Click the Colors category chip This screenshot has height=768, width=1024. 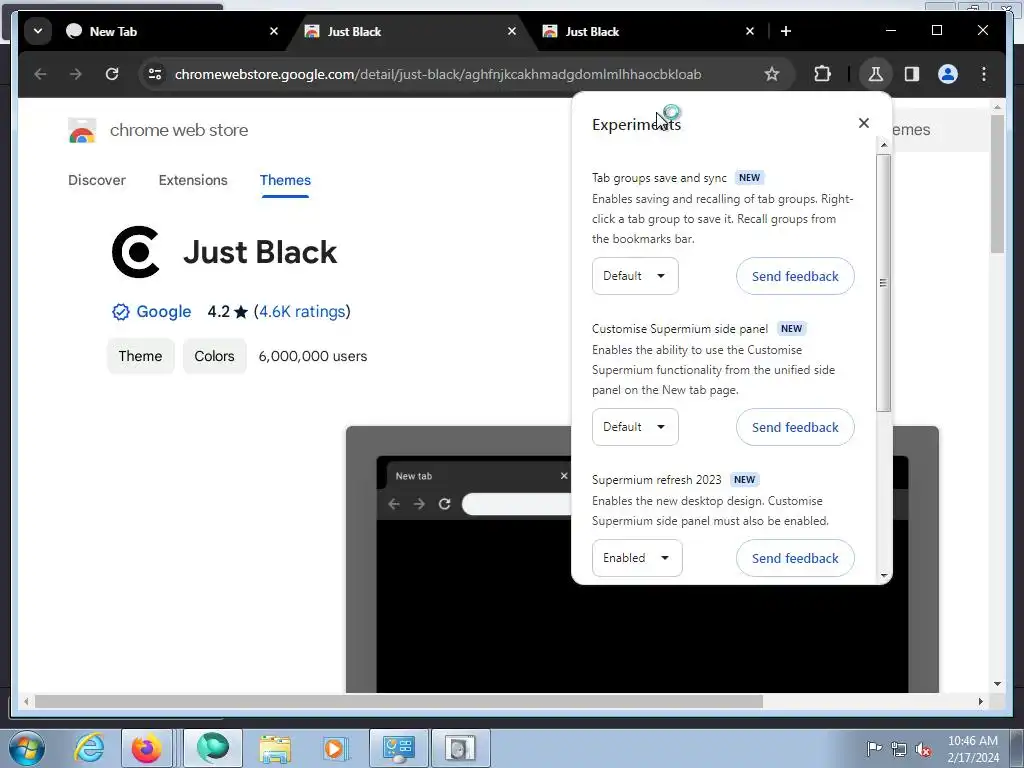214,356
